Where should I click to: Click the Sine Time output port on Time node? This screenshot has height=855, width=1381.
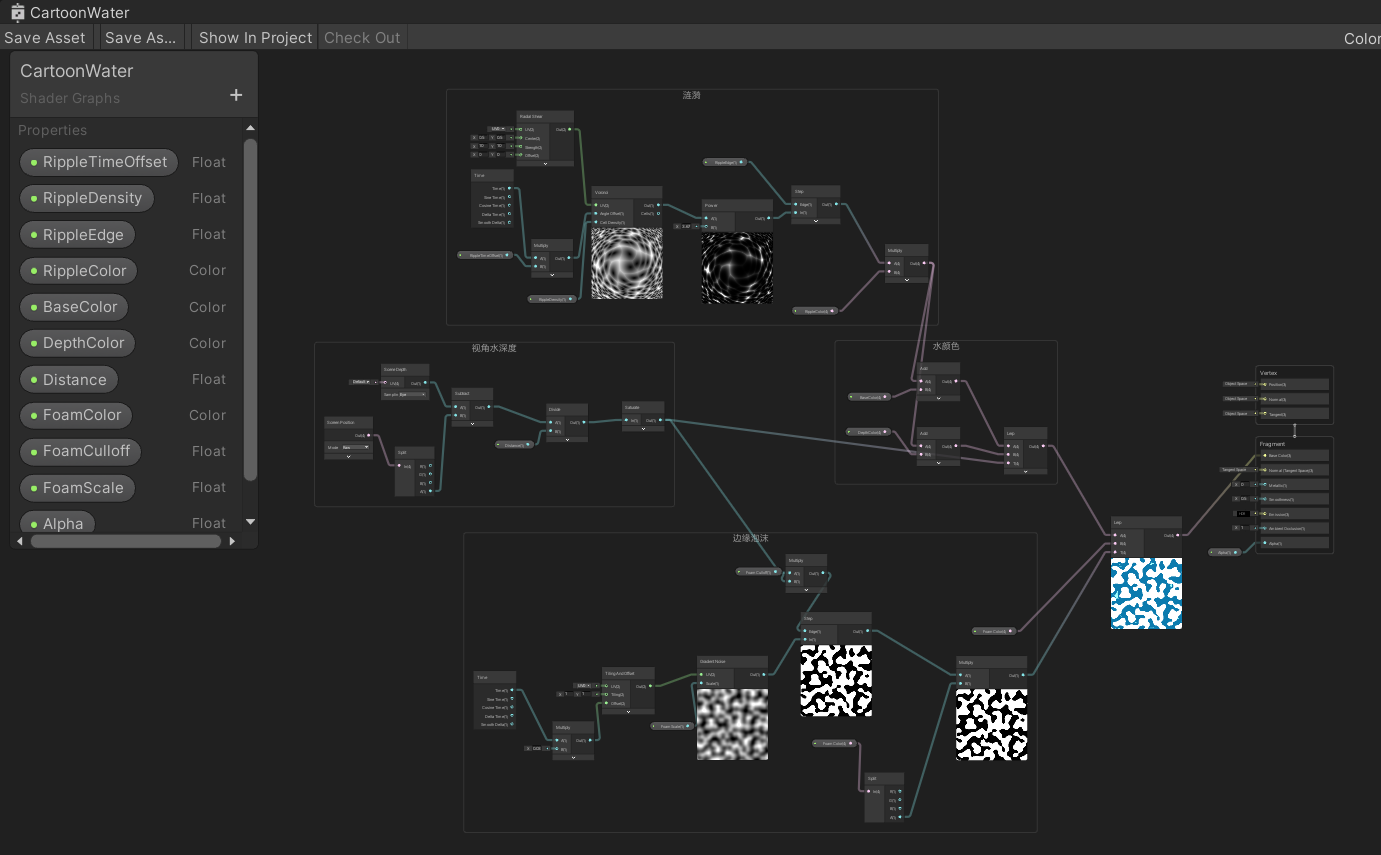pyautogui.click(x=509, y=196)
